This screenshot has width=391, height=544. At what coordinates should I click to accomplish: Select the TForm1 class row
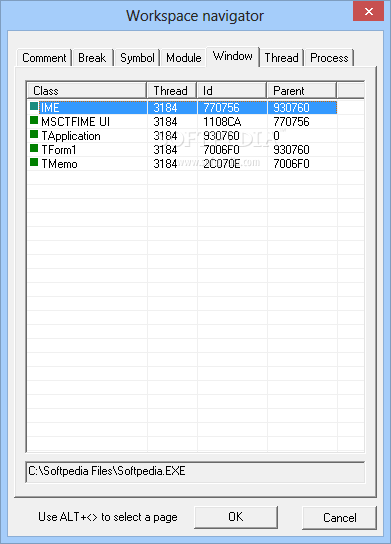tap(182, 150)
